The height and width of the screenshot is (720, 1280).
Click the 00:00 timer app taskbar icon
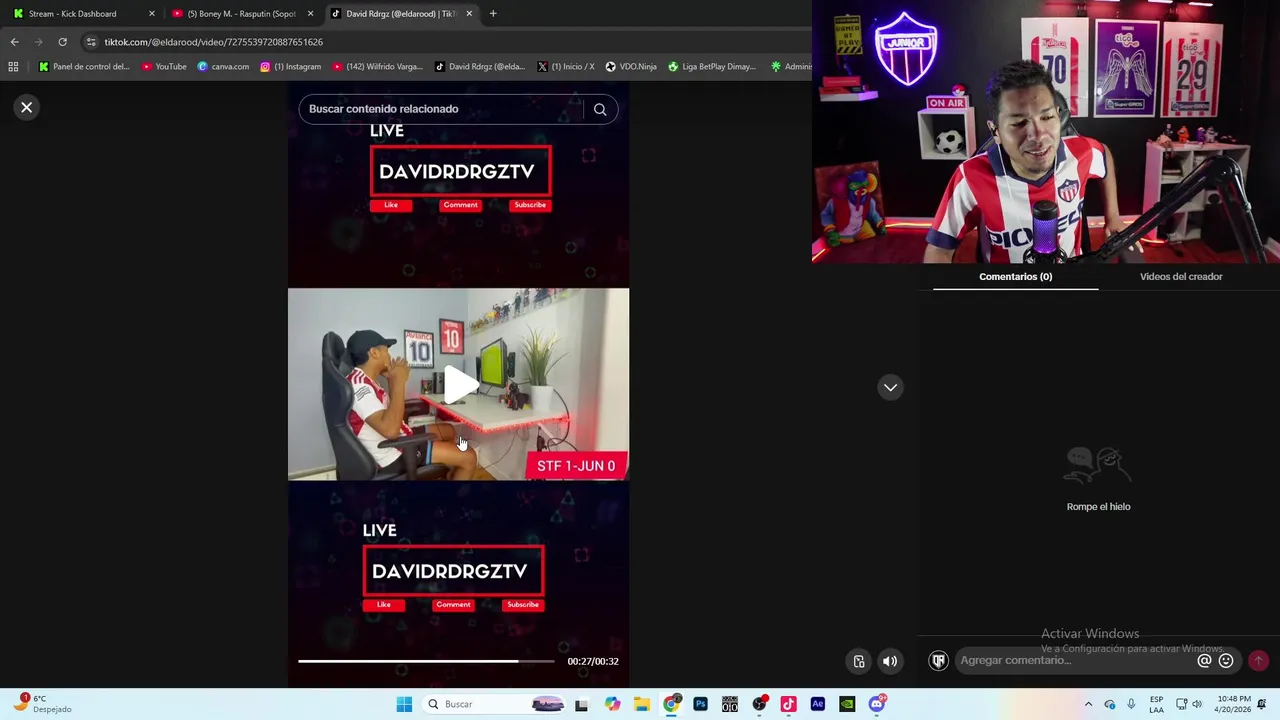click(x=729, y=704)
